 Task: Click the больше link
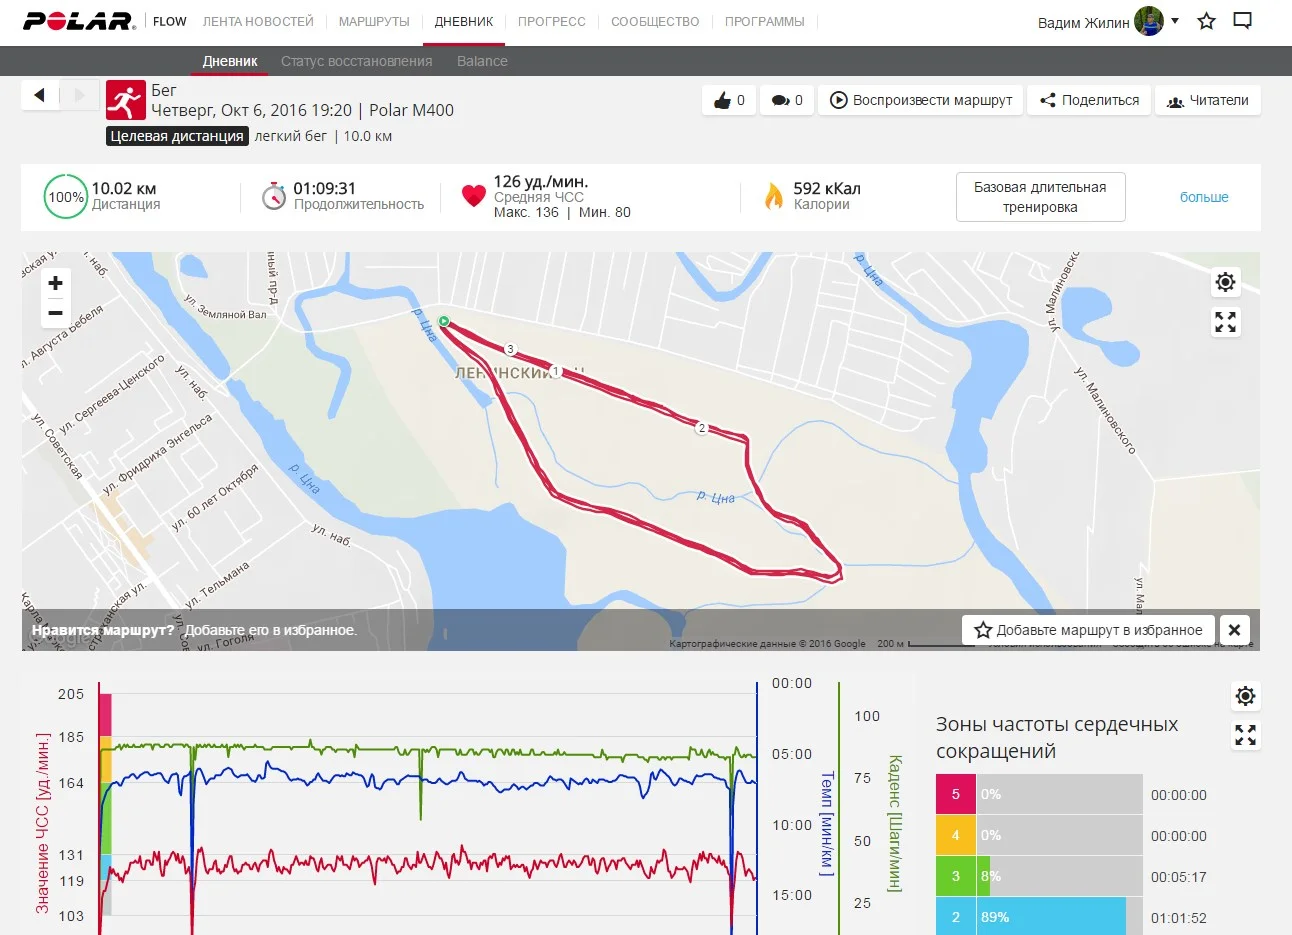coord(1204,197)
